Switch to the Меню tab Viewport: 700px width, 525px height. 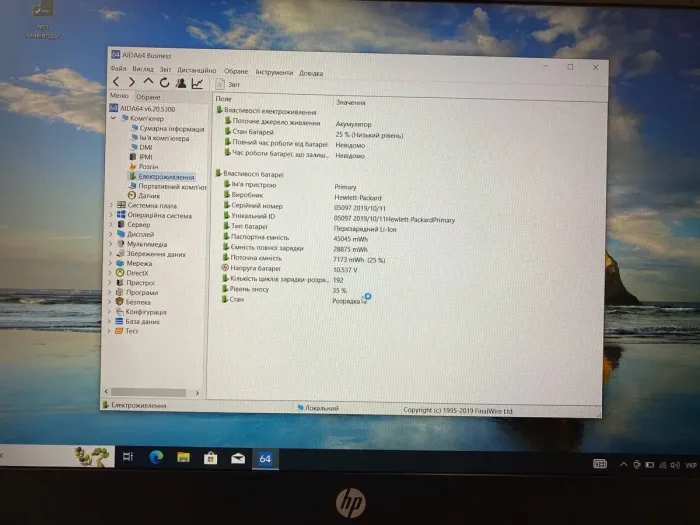(x=119, y=96)
